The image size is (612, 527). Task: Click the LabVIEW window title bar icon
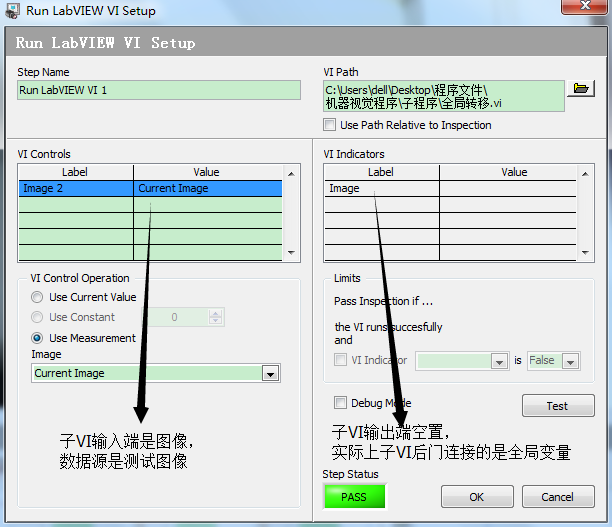coord(14,11)
